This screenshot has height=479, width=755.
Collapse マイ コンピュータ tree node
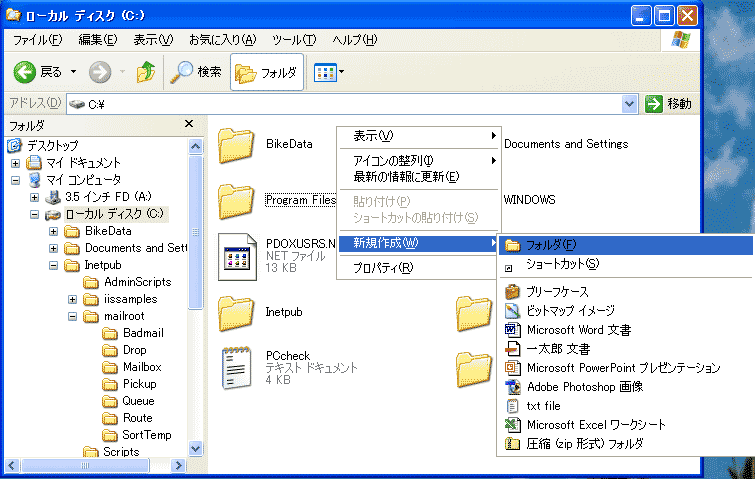click(x=15, y=180)
